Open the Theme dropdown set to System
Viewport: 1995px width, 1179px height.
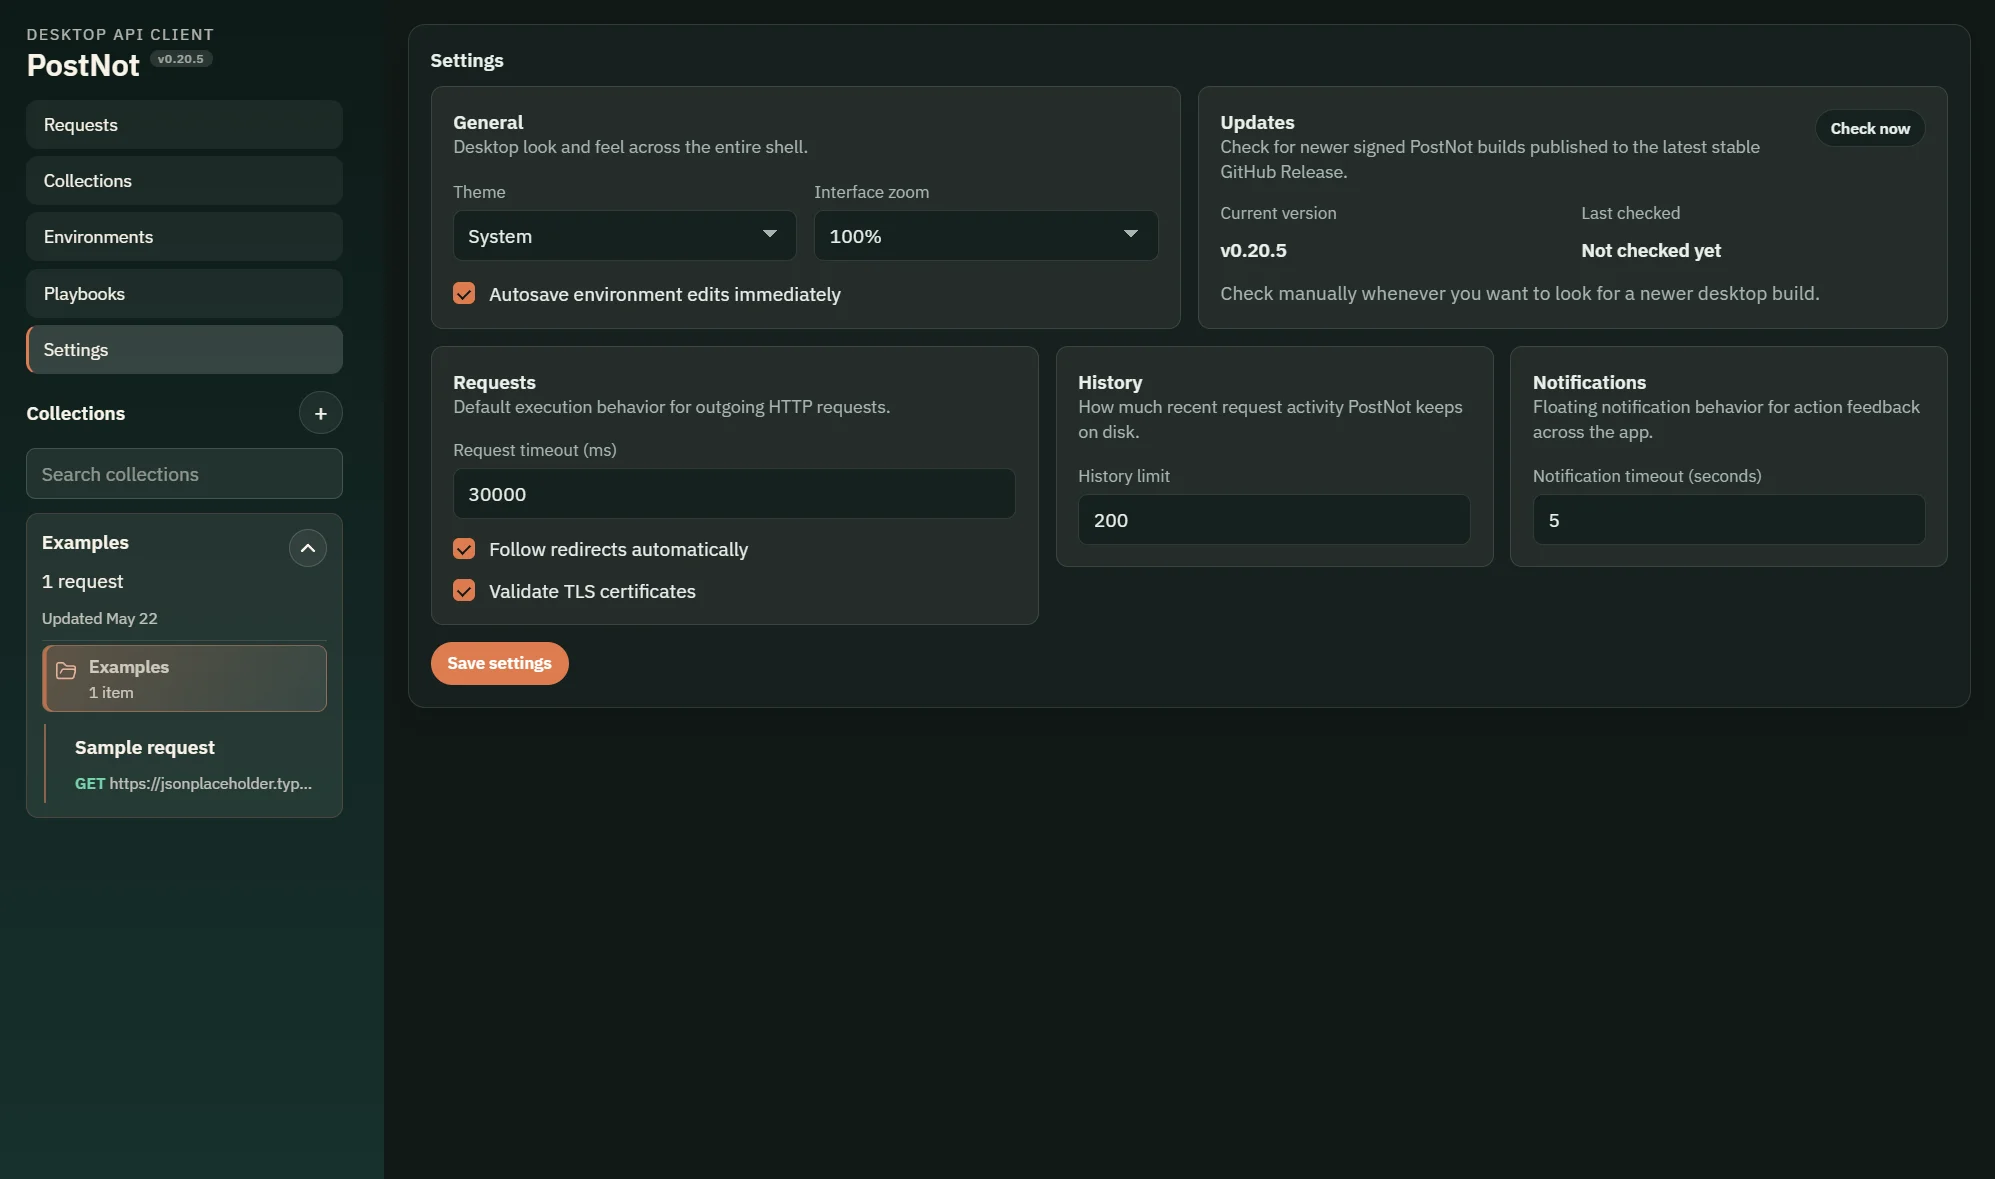tap(624, 236)
